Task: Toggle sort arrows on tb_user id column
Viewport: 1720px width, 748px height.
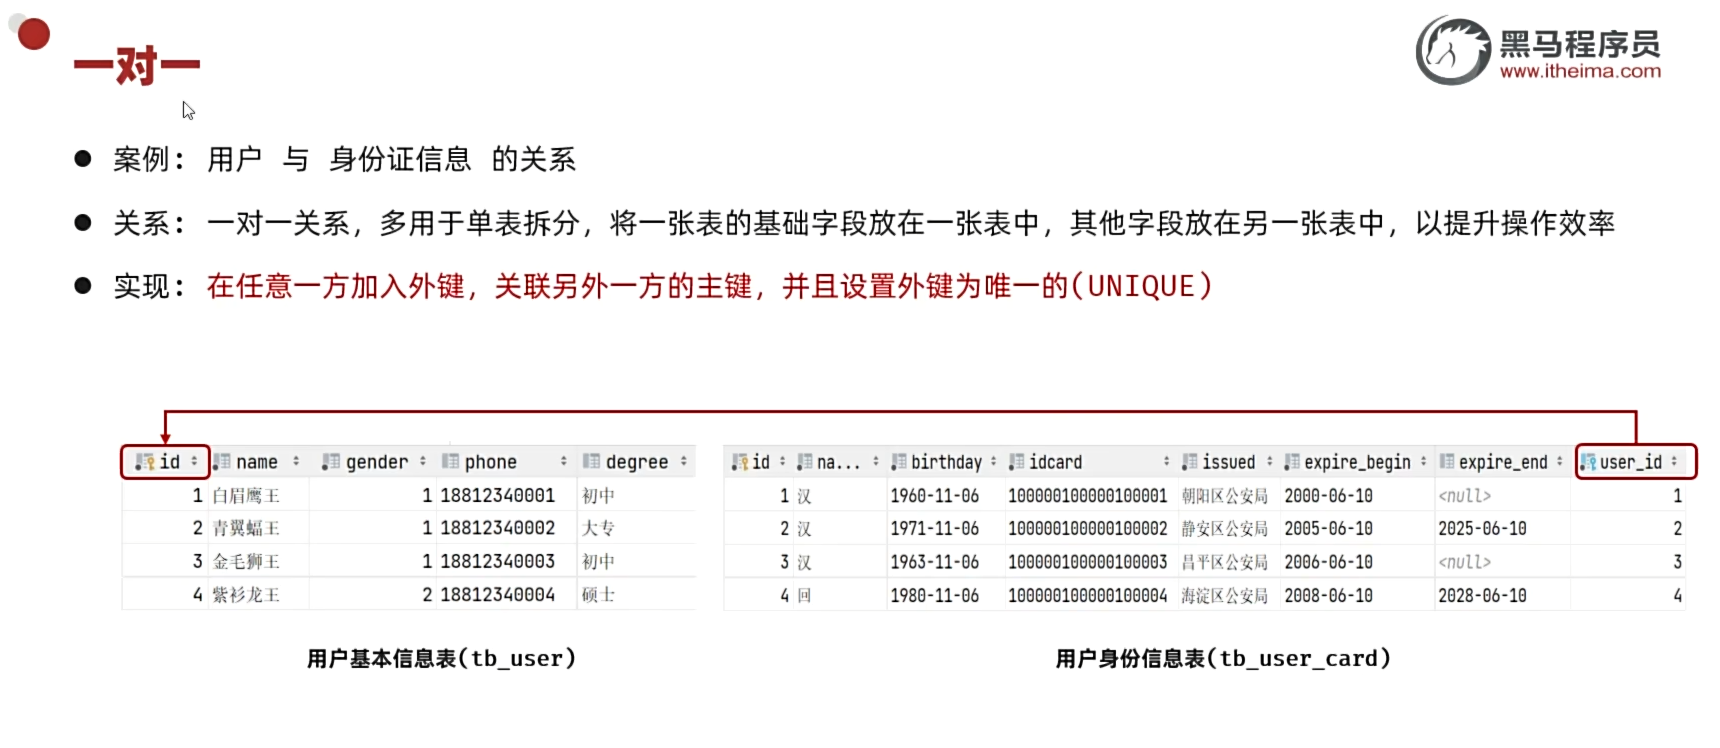Action: coord(194,462)
